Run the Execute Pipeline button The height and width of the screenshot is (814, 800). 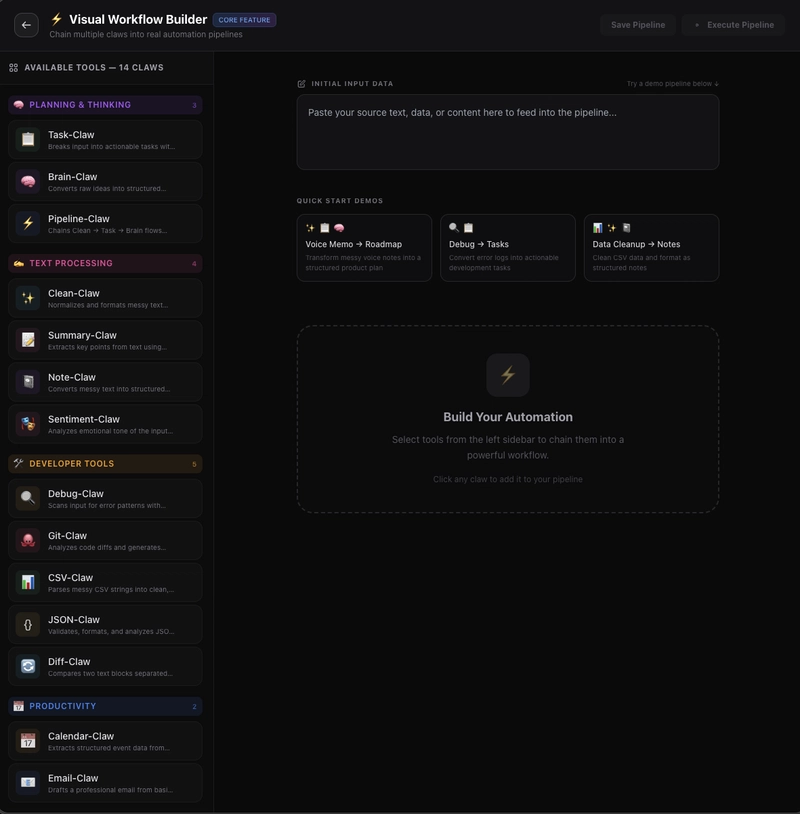pyautogui.click(x=734, y=25)
